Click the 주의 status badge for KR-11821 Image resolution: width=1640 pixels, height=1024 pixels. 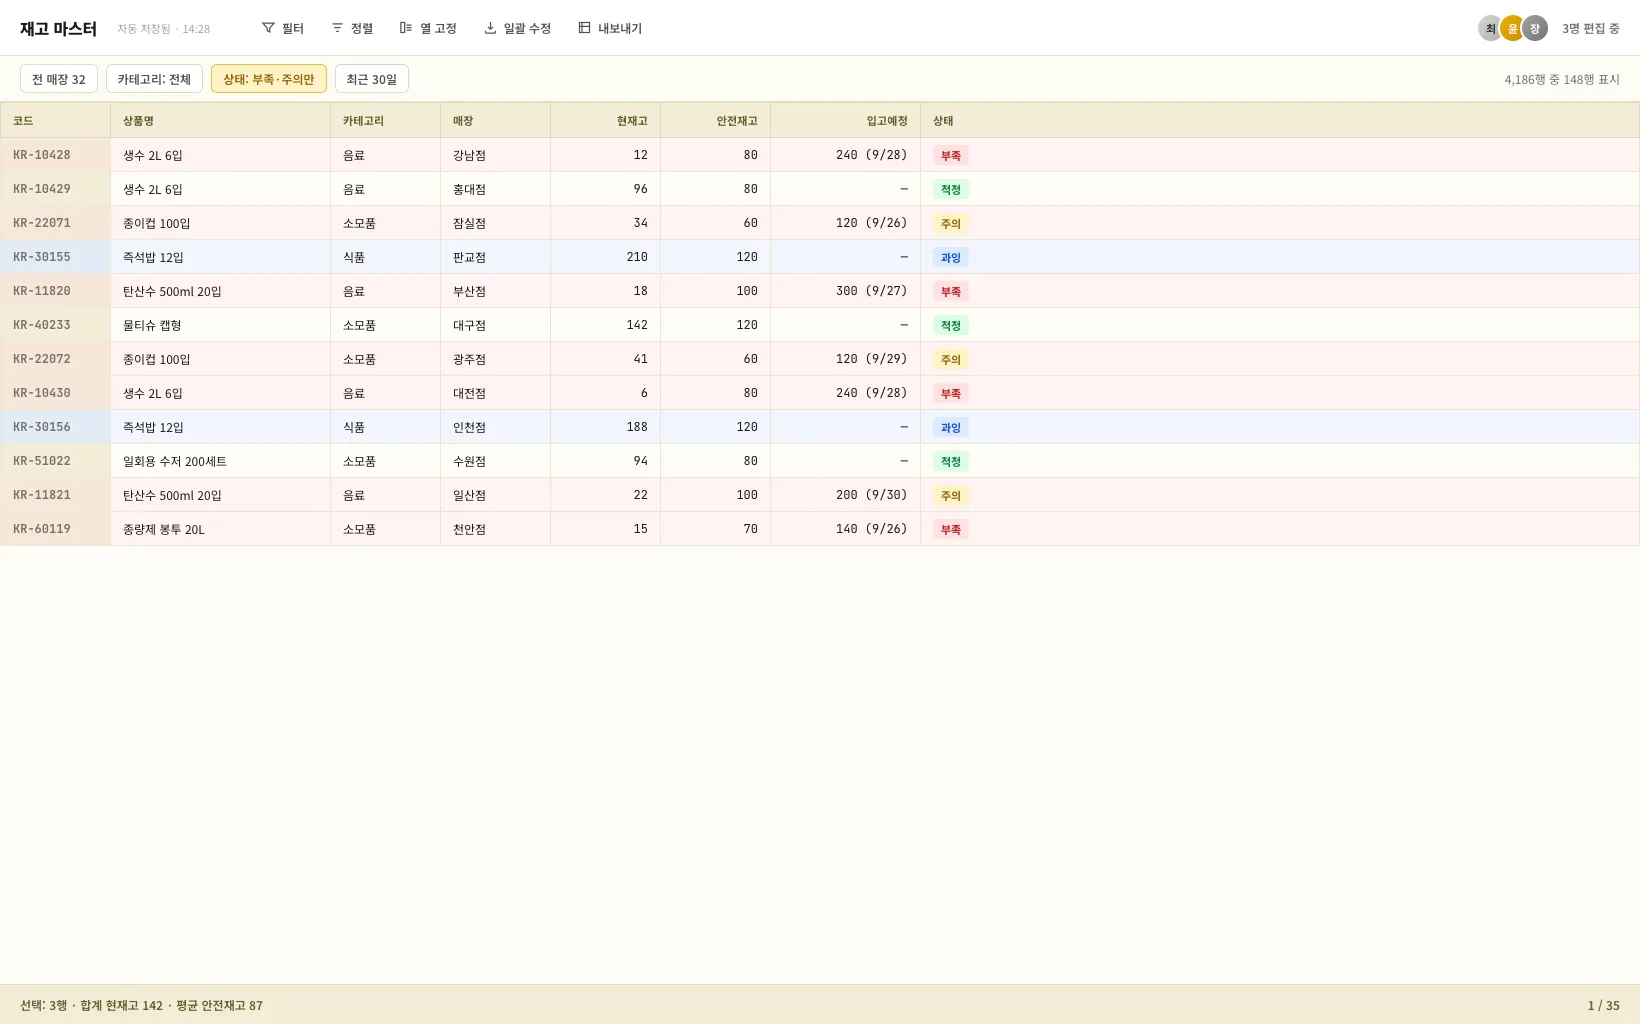tap(951, 495)
